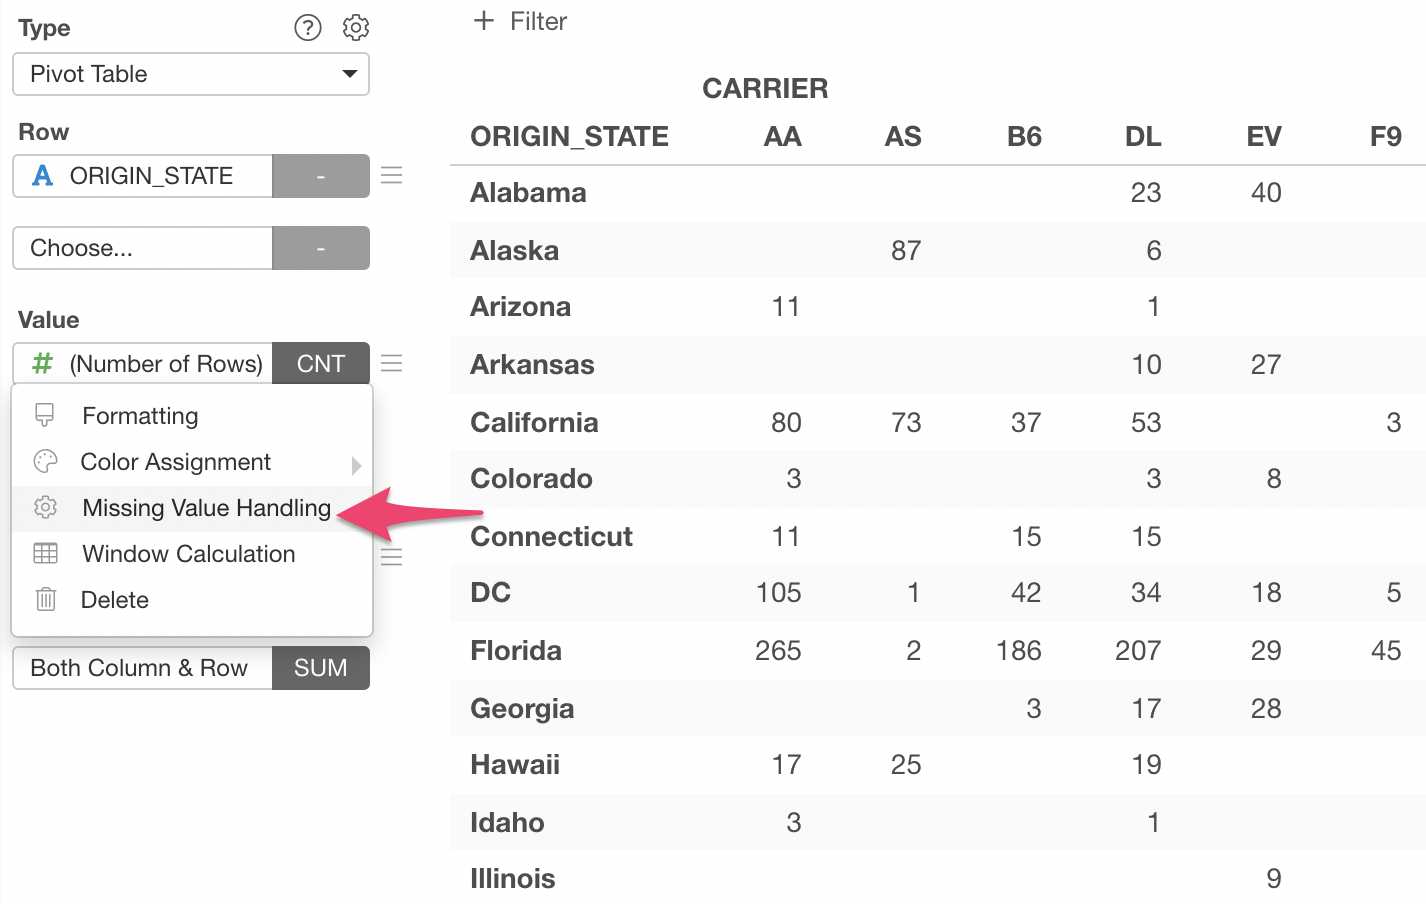This screenshot has width=1426, height=904.
Task: Click the trash icon for Delete
Action: [x=46, y=599]
